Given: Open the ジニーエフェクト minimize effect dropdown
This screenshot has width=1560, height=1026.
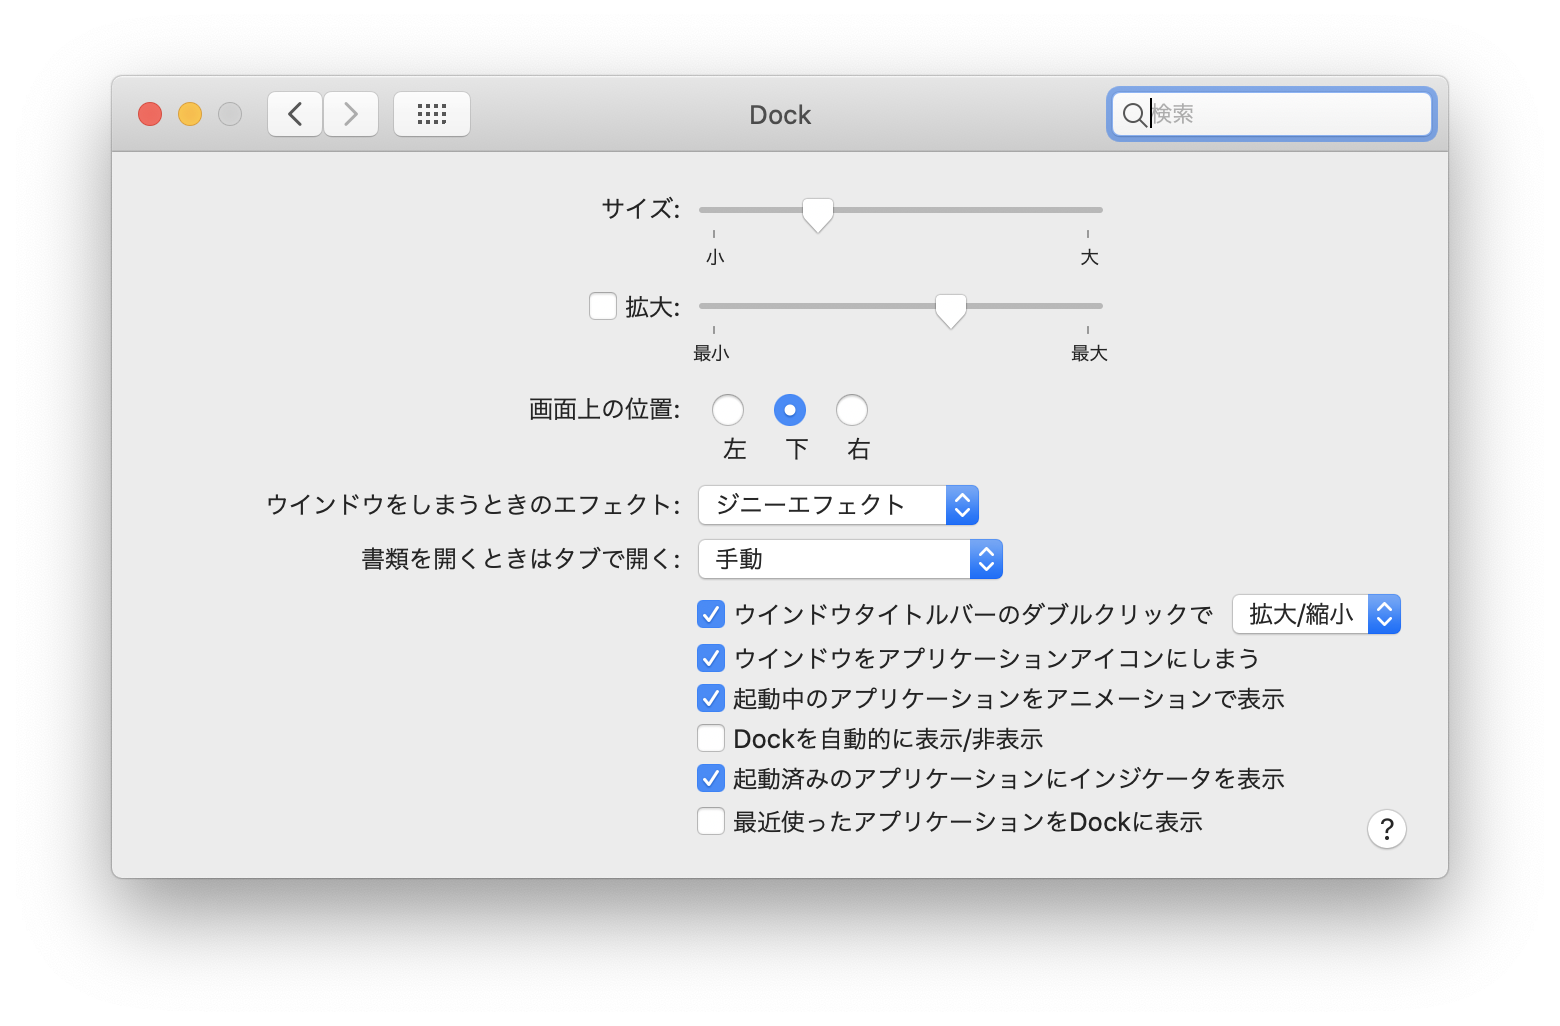Looking at the screenshot, I should (838, 505).
